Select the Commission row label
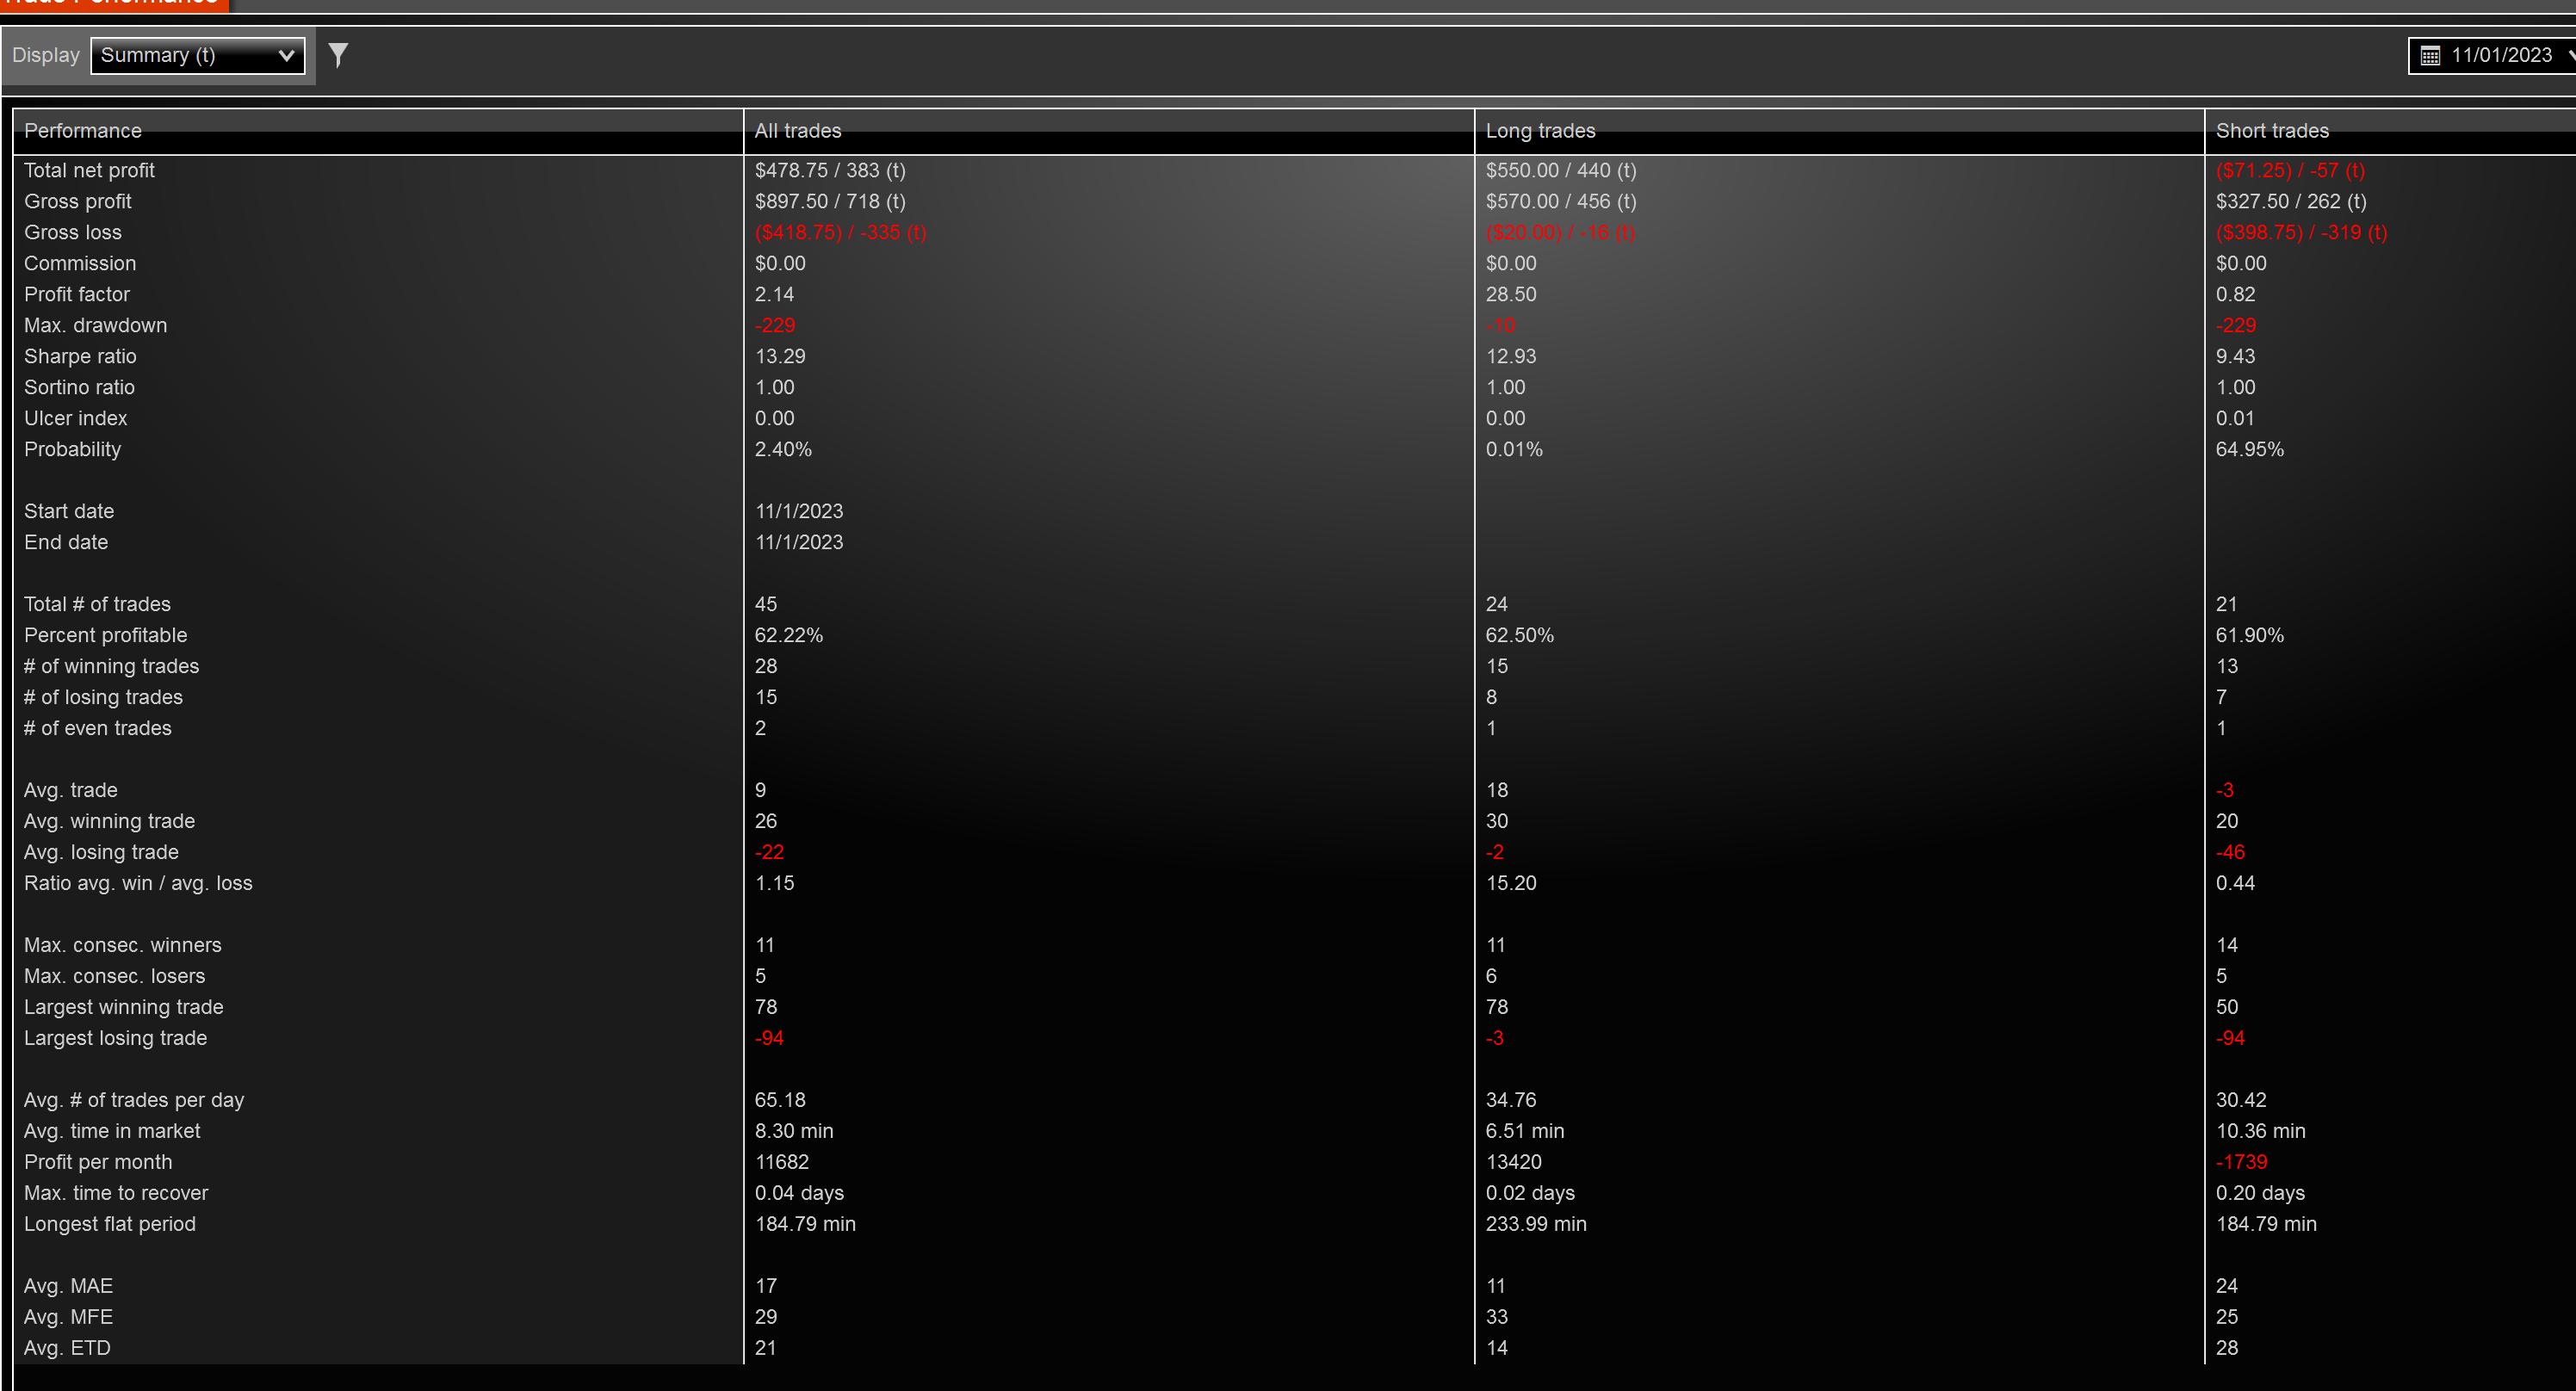Image resolution: width=2576 pixels, height=1391 pixels. tap(80, 263)
